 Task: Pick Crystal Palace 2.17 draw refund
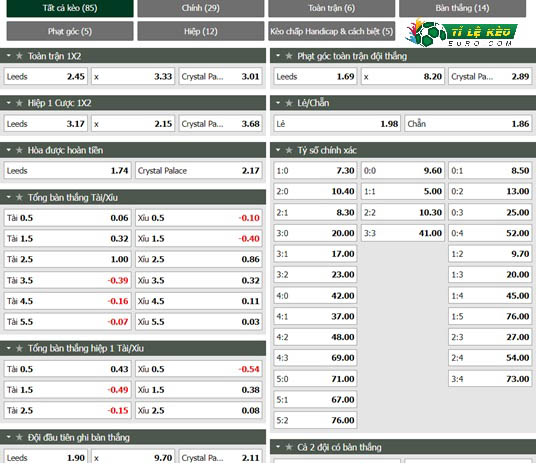pyautogui.click(x=199, y=170)
